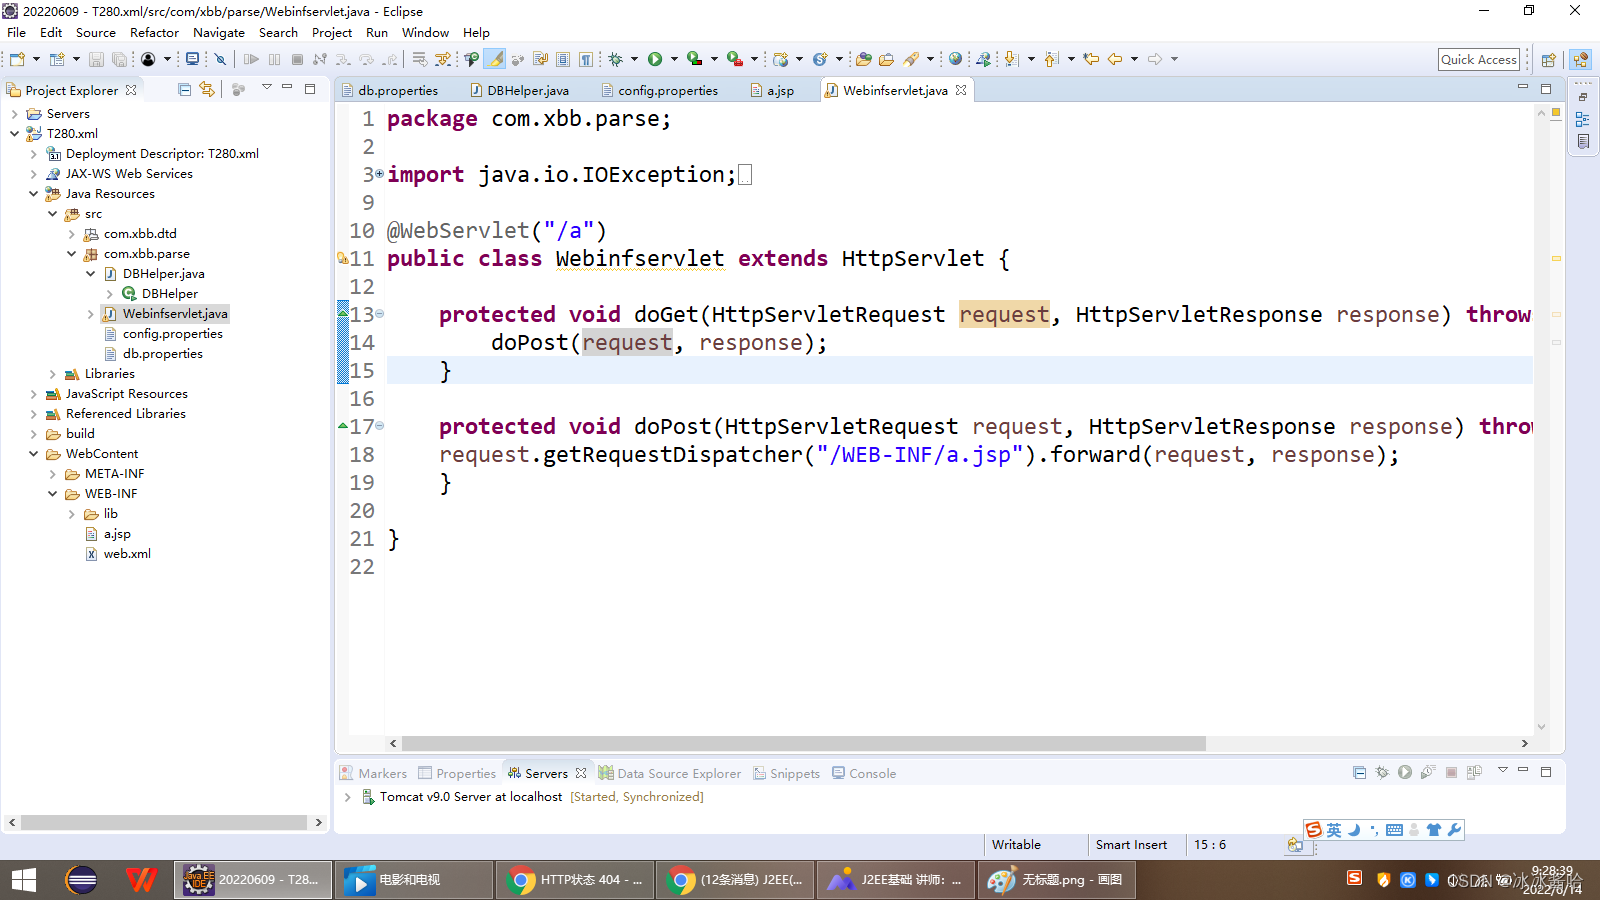
Task: Expand the Tomcat v9.0 Server entry
Action: tap(347, 797)
